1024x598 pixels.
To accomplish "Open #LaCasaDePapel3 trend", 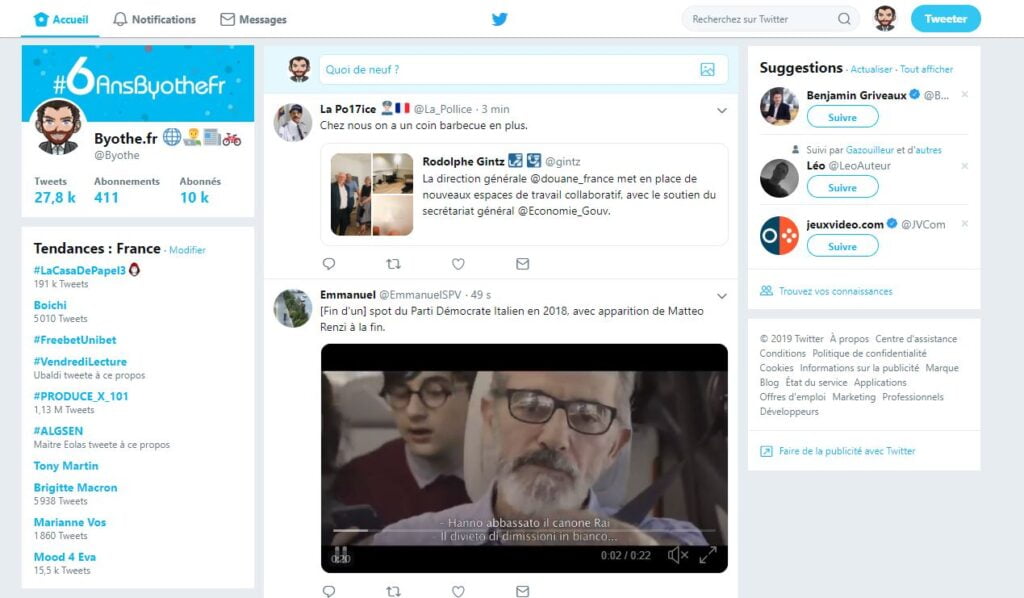I will (x=80, y=270).
